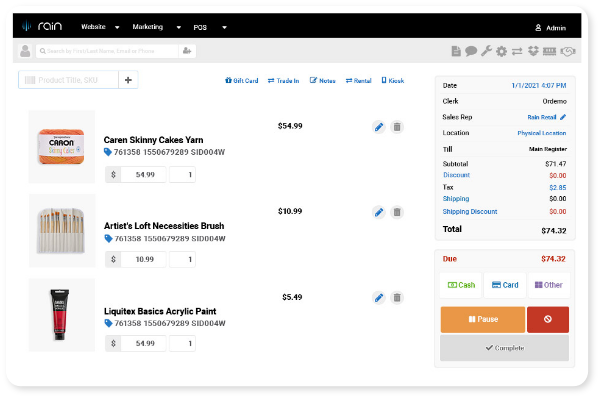Open Notes for this sale
Viewport: 601px width, 399px height.
tap(323, 80)
